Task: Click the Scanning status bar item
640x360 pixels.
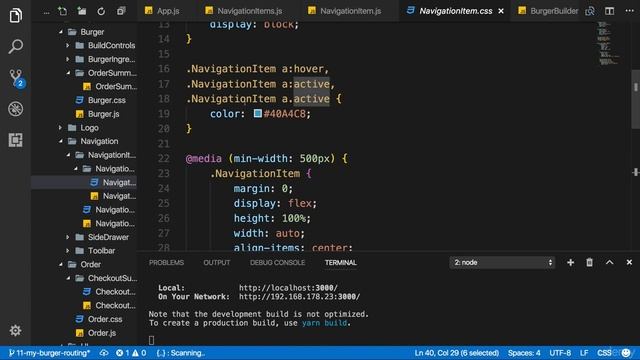Action: pos(181,353)
